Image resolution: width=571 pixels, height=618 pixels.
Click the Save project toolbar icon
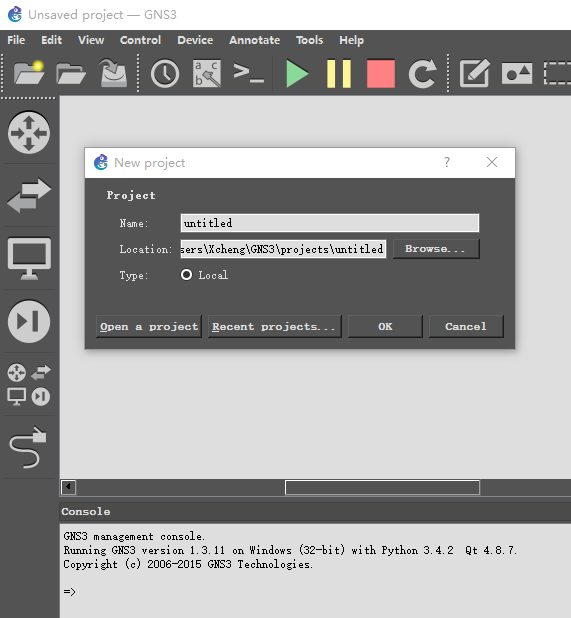(113, 73)
